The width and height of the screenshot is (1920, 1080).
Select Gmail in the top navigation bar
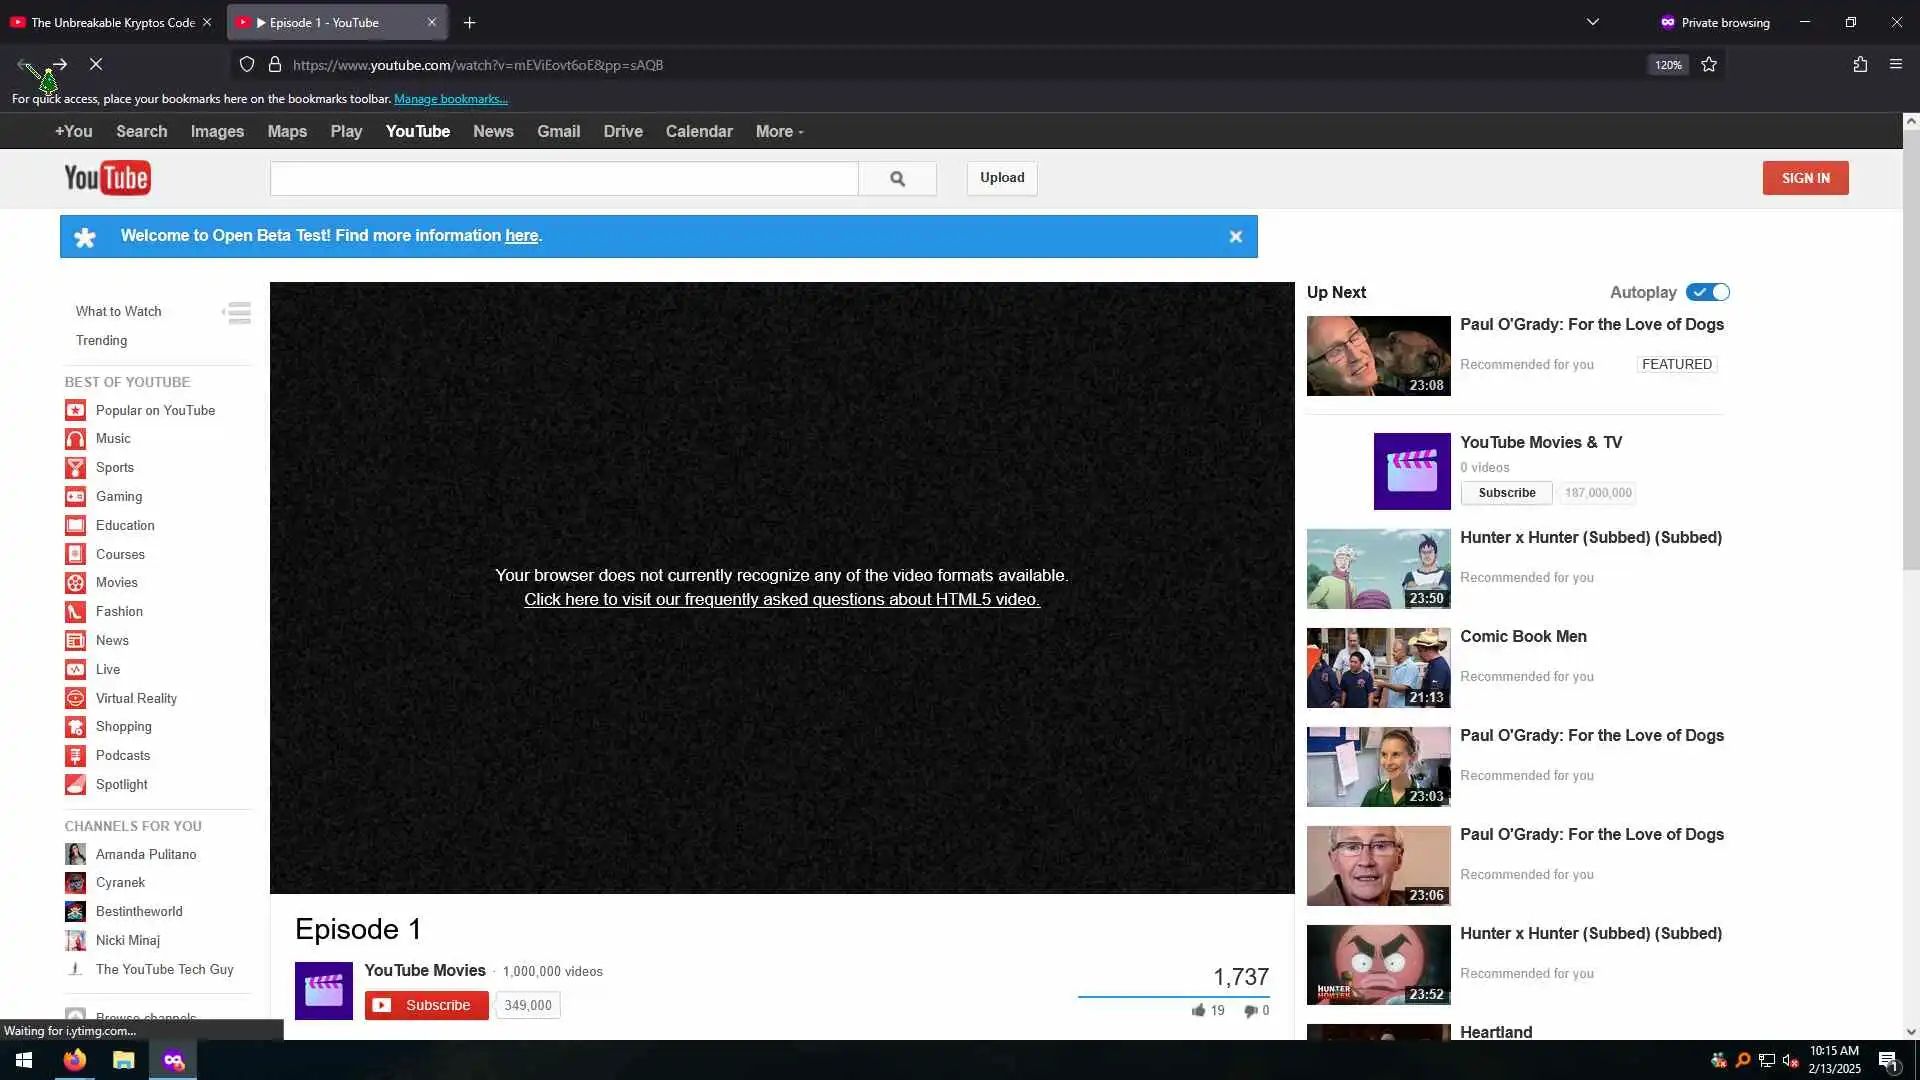click(x=558, y=131)
